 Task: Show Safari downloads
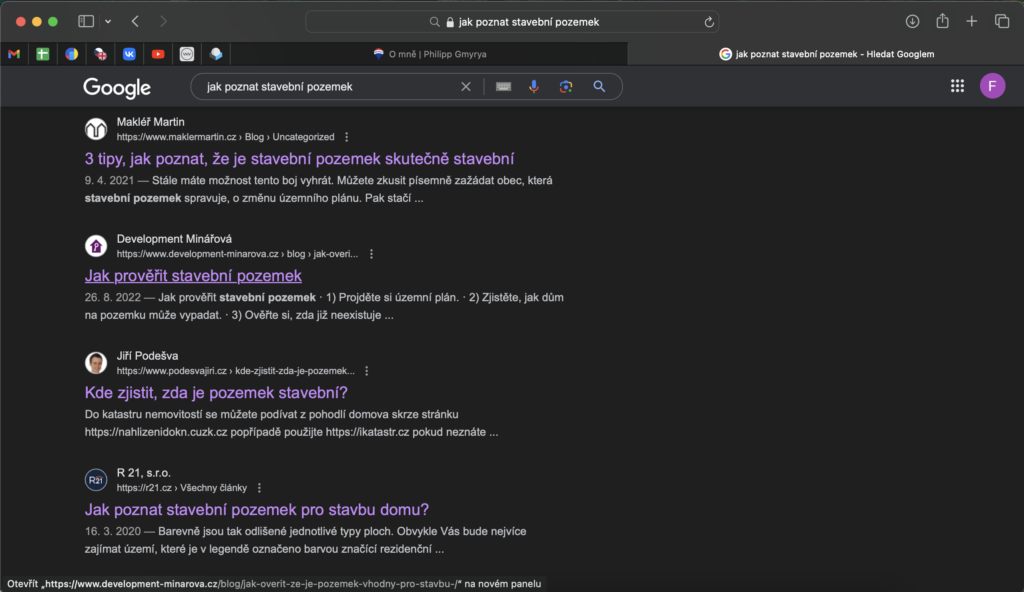tap(912, 21)
